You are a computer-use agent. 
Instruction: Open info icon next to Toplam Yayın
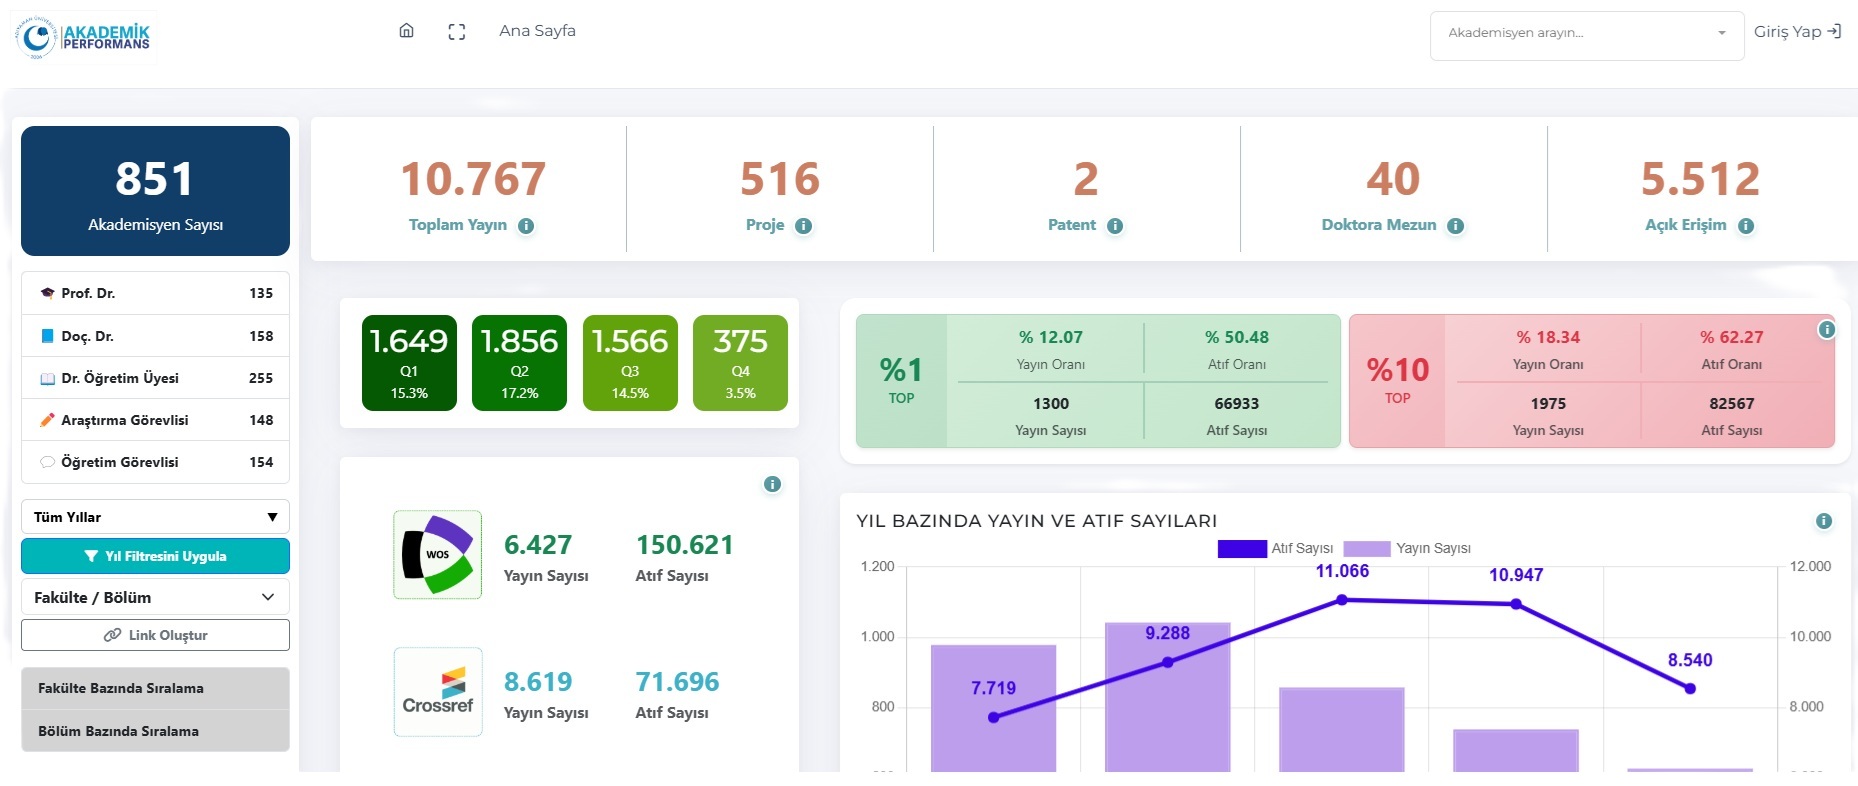point(526,226)
